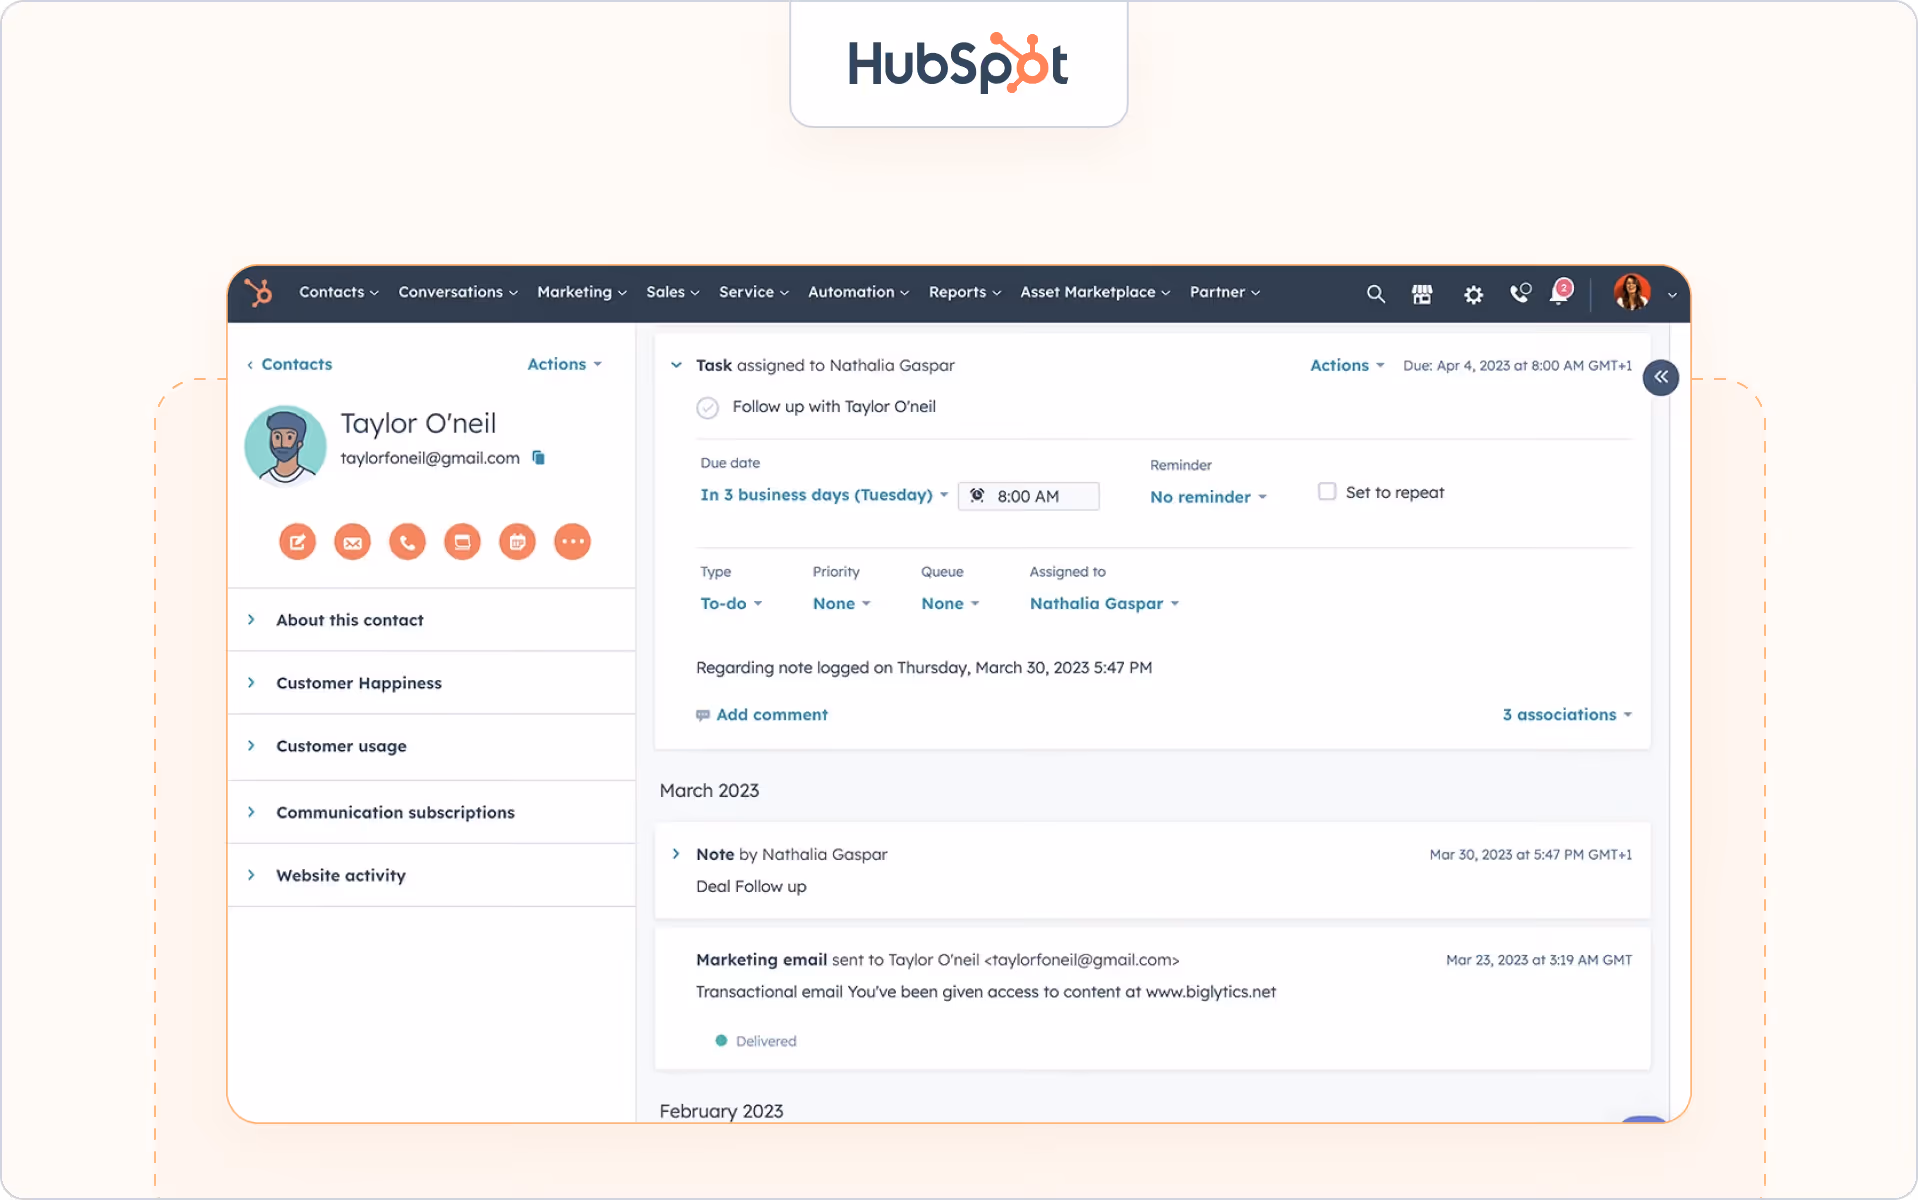Open the Priority None dropdown
The image size is (1918, 1200).
pyautogui.click(x=842, y=604)
